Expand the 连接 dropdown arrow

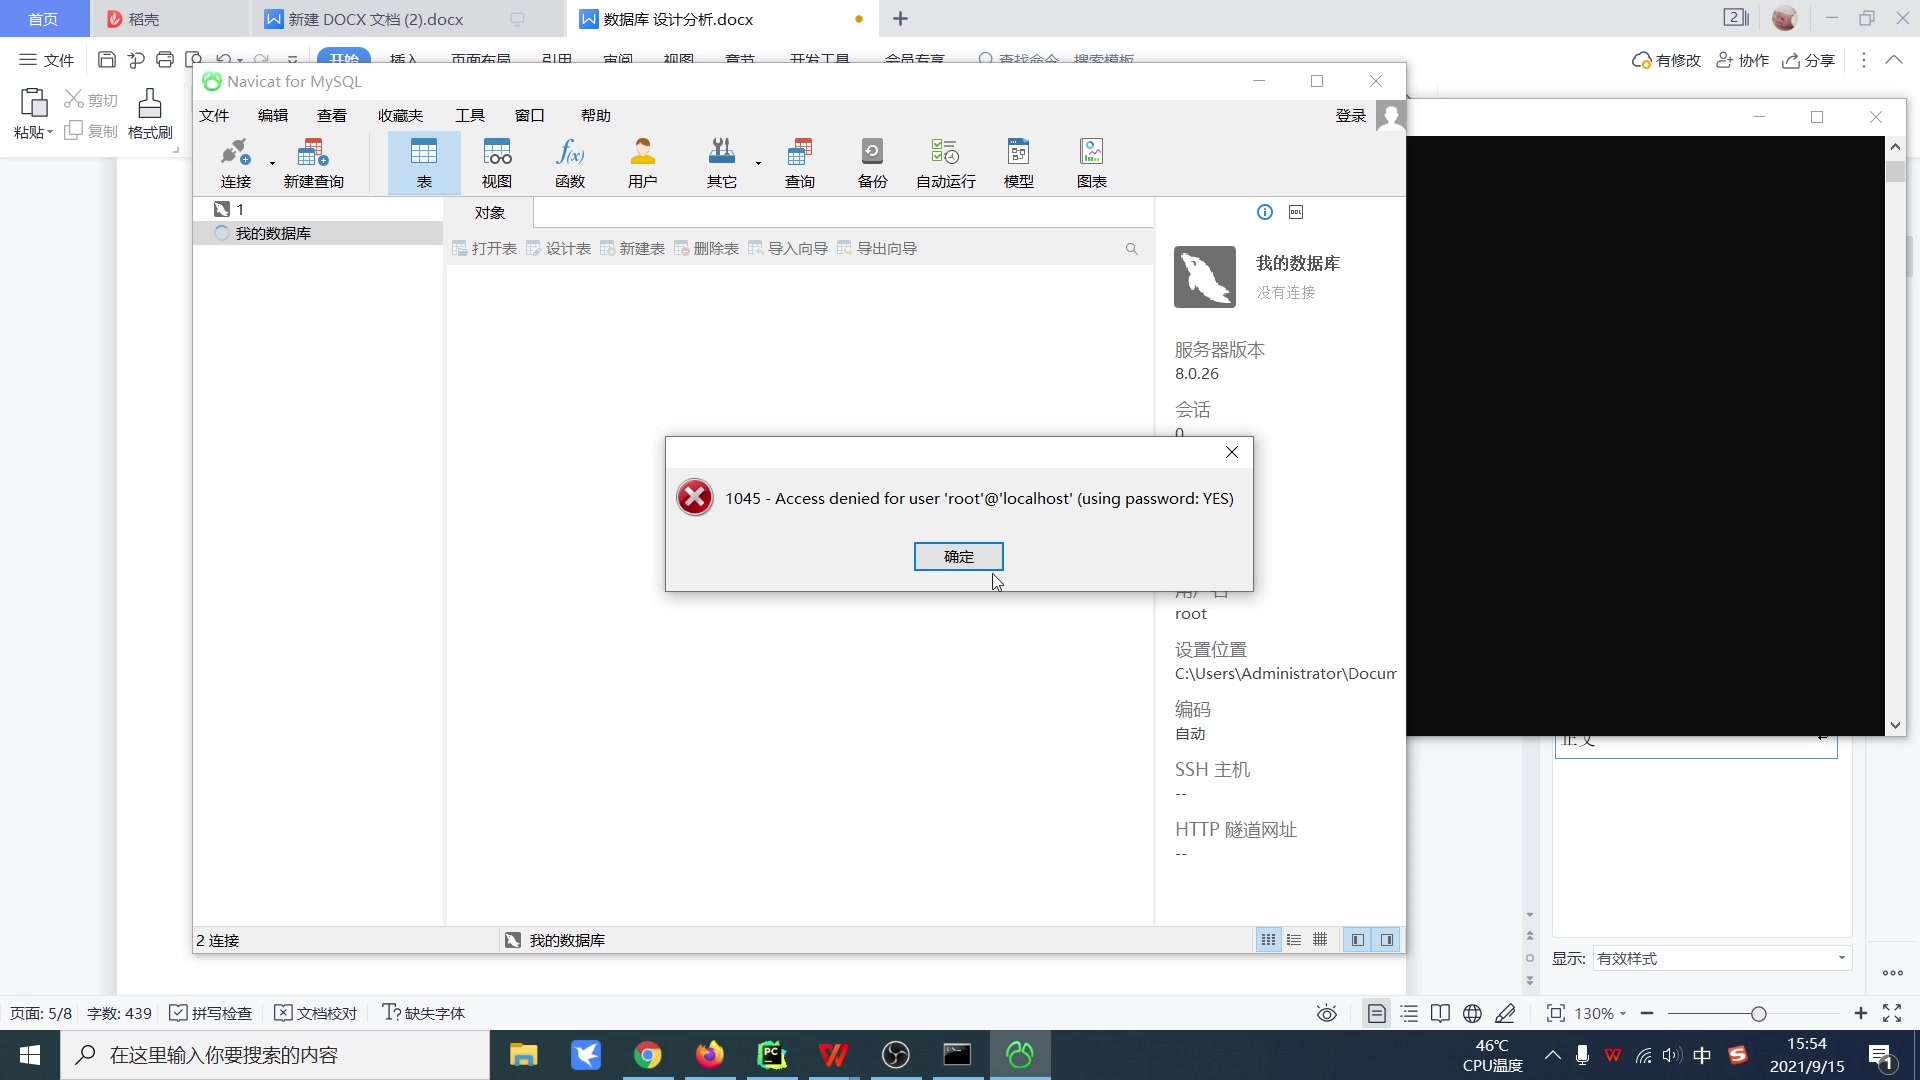tap(272, 163)
